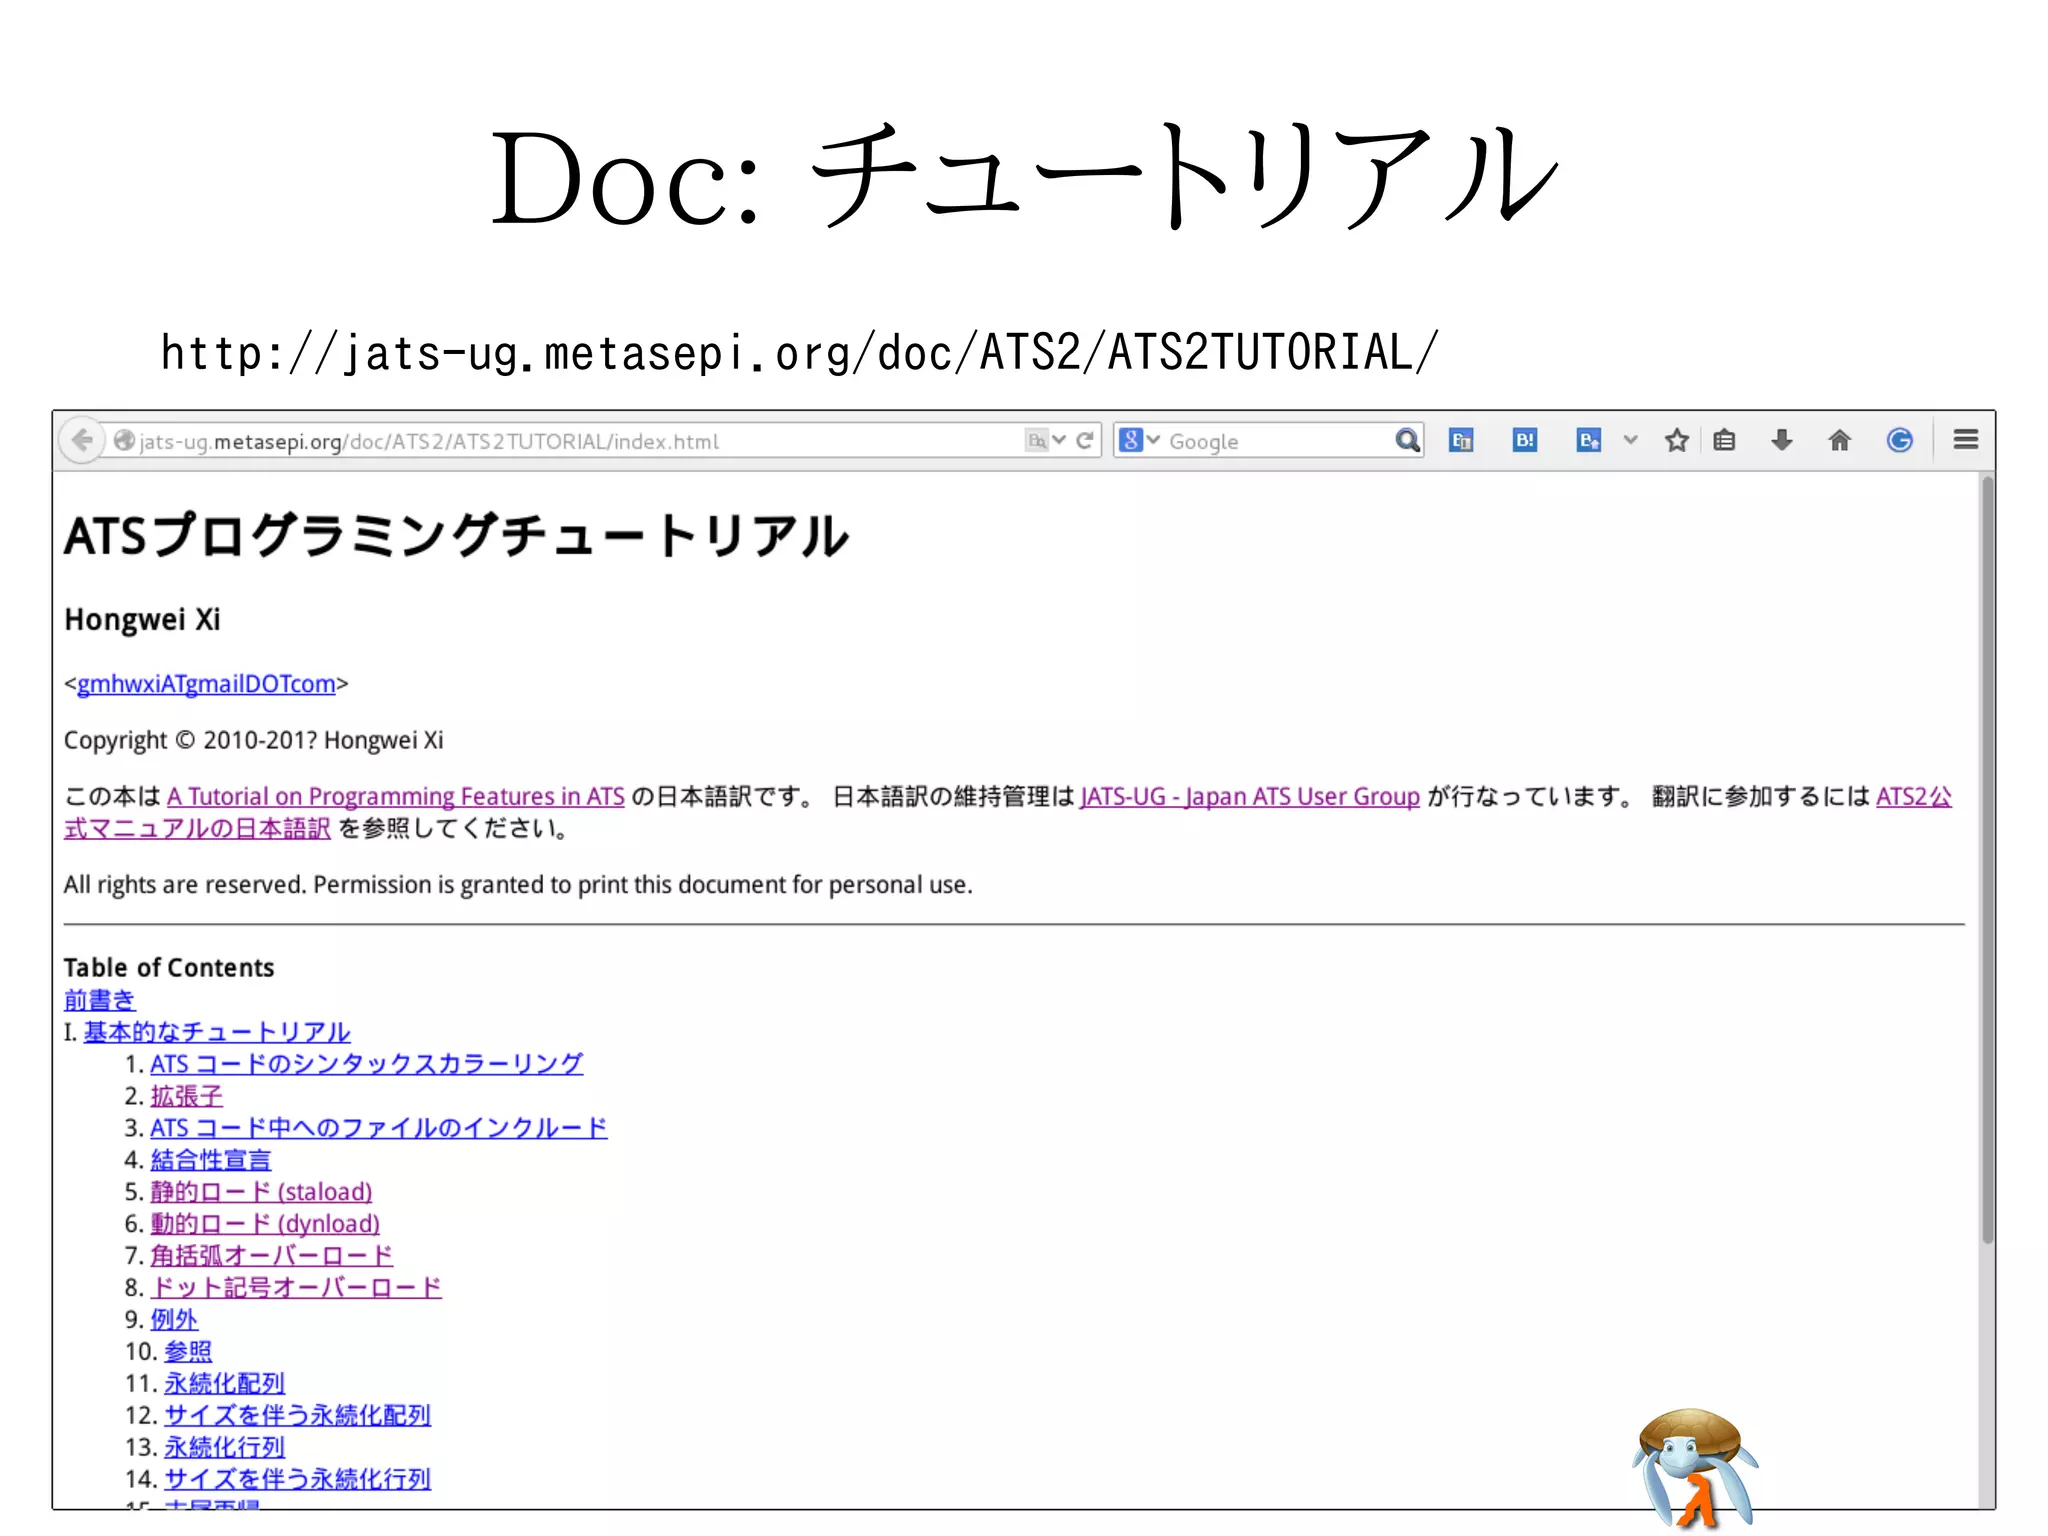This screenshot has height=1536, width=2048.
Task: Open the 動的ロード (dynload) link
Action: click(x=266, y=1224)
